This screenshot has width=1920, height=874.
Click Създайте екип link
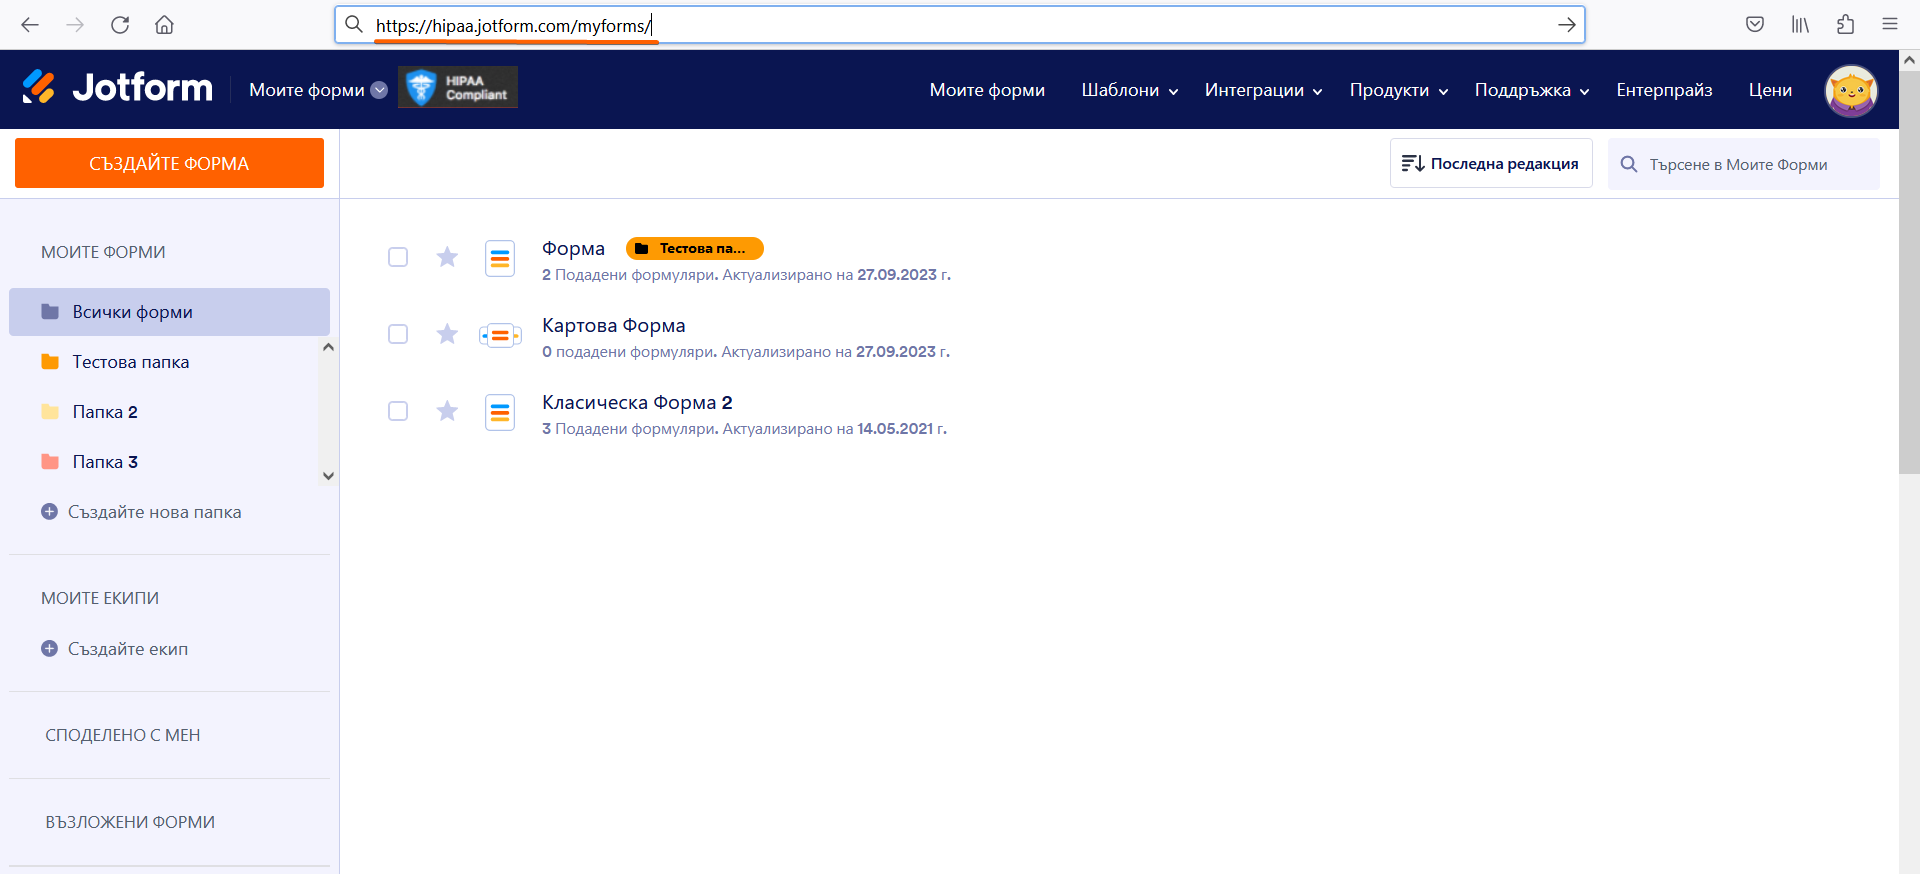pyautogui.click(x=128, y=649)
